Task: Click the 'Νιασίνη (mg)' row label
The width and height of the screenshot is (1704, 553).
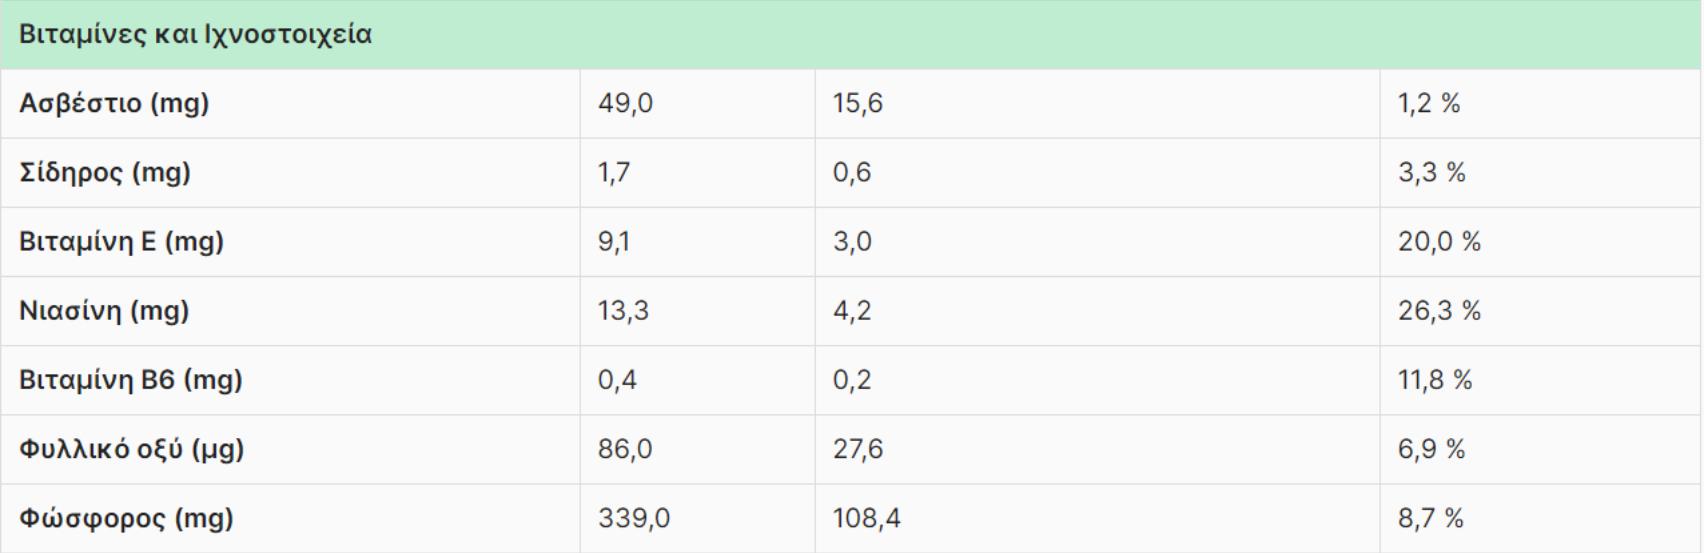Action: [x=104, y=311]
